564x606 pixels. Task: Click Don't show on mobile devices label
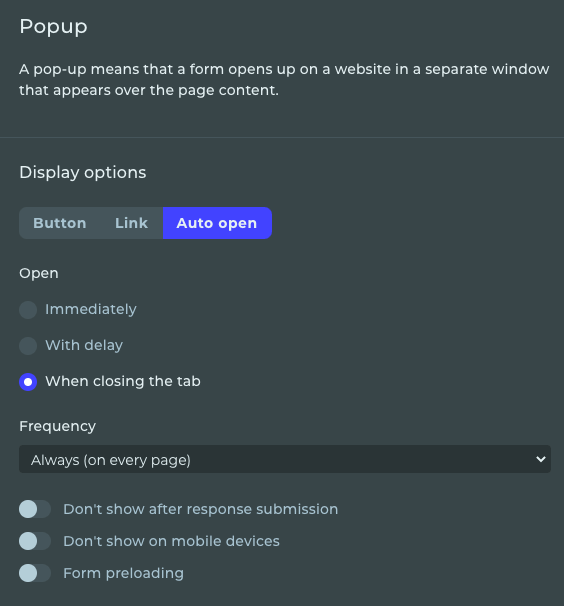coord(171,541)
